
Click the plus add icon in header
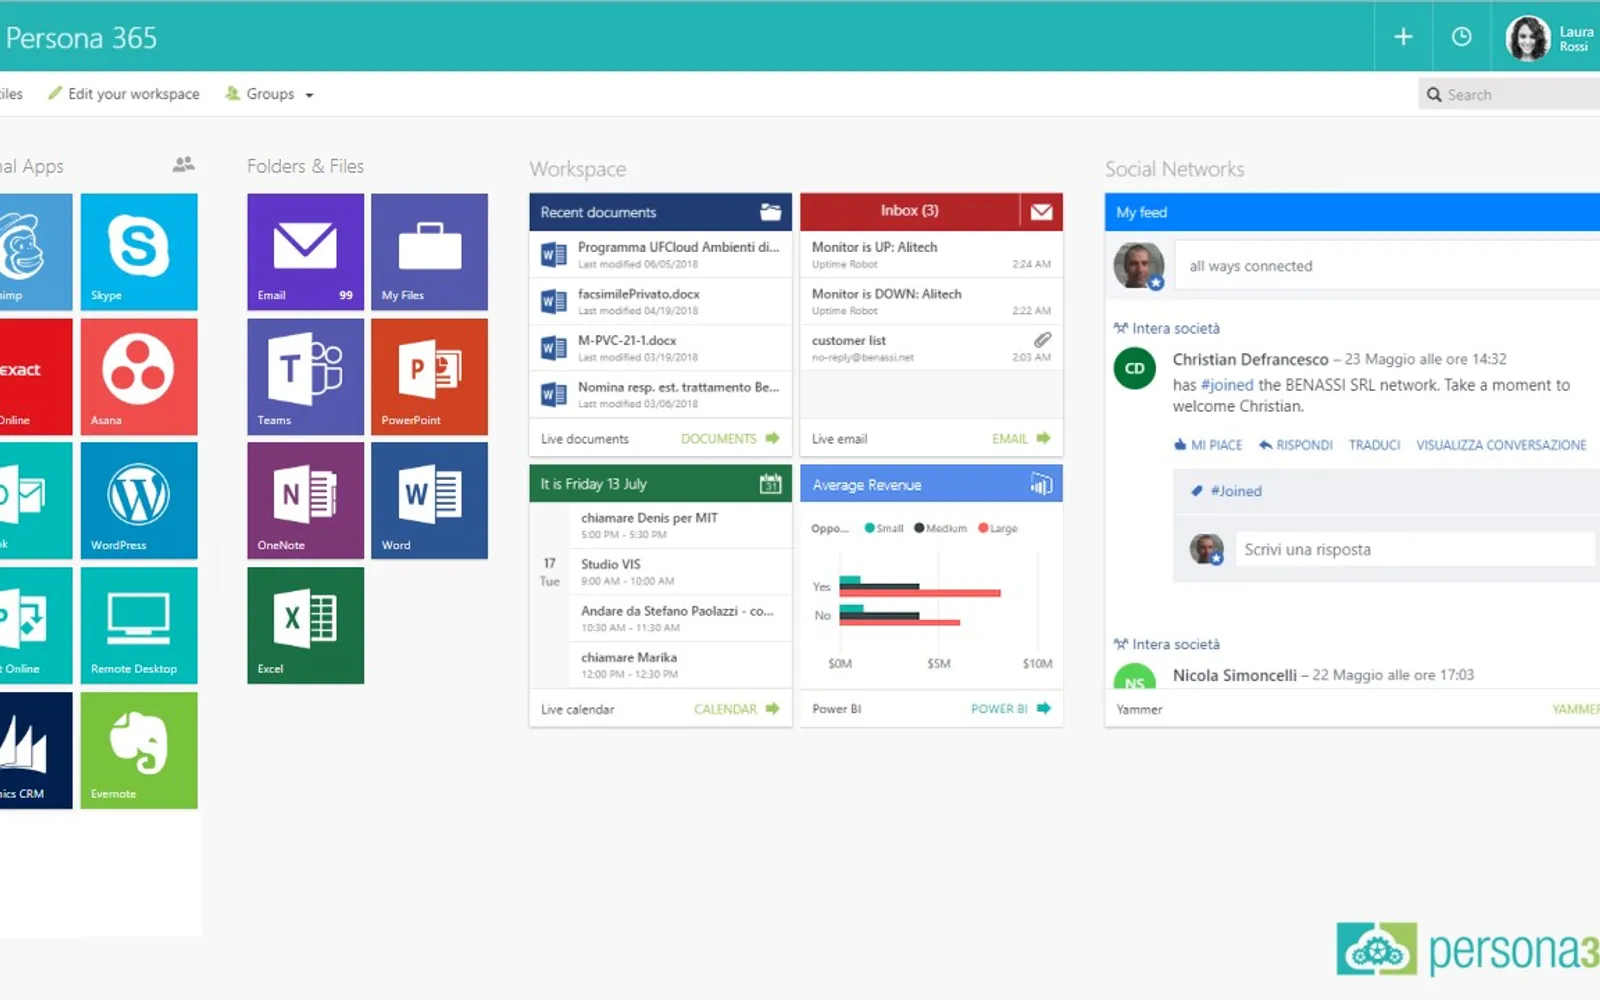[x=1404, y=37]
